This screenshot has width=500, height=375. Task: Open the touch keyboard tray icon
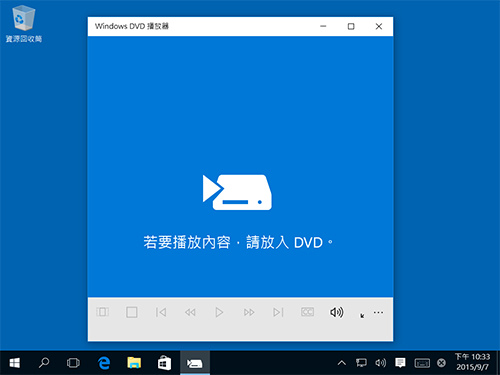(x=422, y=363)
